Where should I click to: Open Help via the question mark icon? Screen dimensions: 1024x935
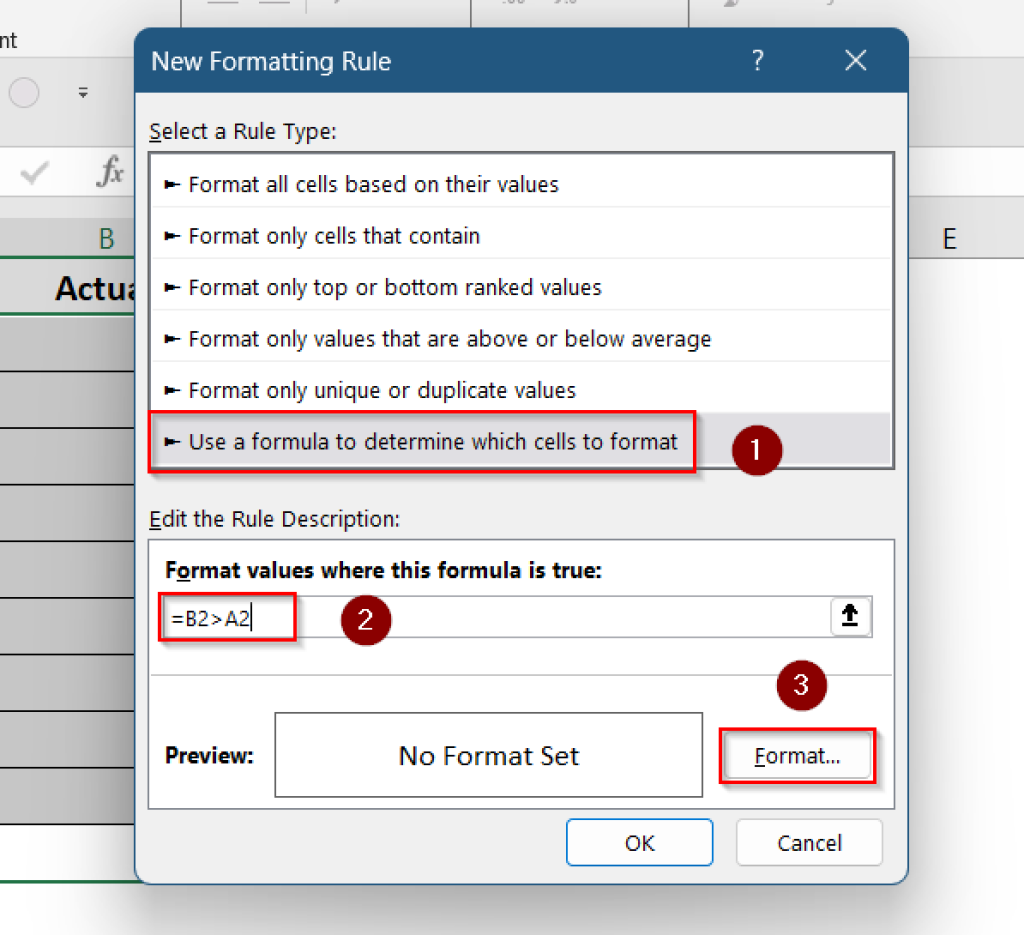(x=757, y=61)
